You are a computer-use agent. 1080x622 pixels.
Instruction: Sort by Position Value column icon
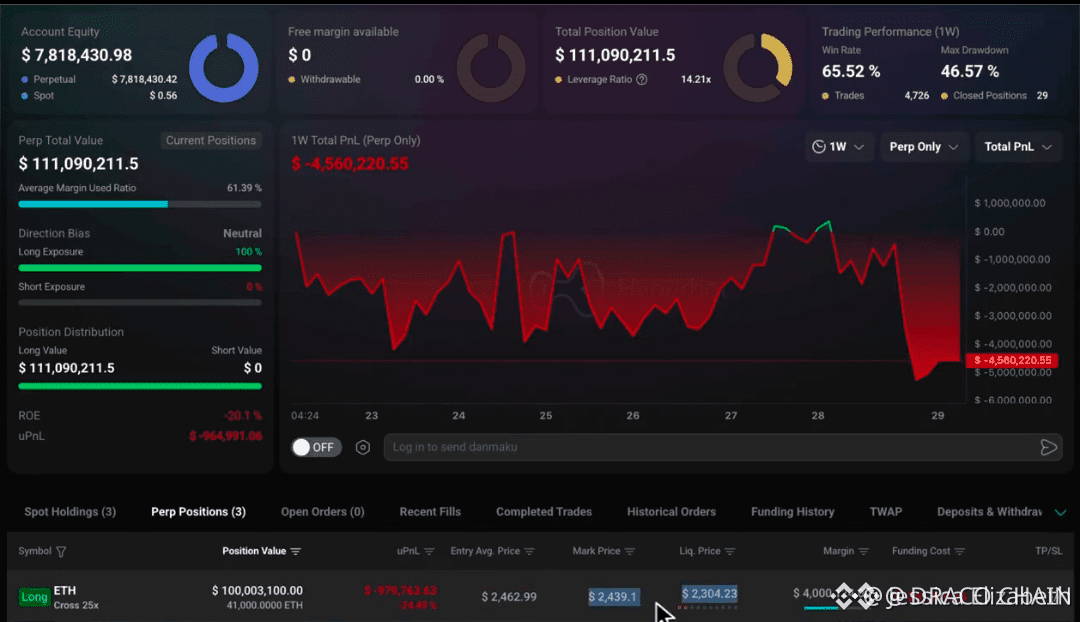[295, 551]
